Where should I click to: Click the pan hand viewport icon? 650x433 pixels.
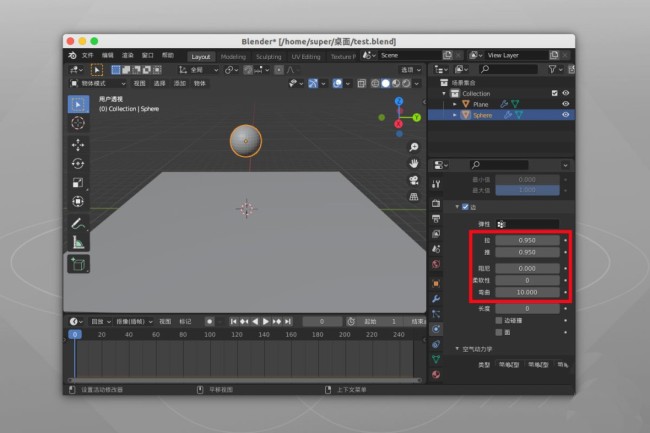[x=414, y=164]
